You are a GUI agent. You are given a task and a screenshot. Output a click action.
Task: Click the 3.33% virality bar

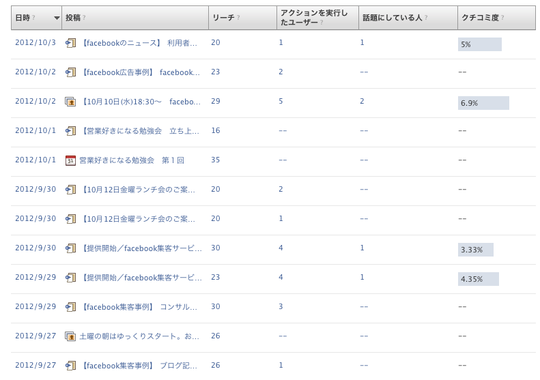476,250
